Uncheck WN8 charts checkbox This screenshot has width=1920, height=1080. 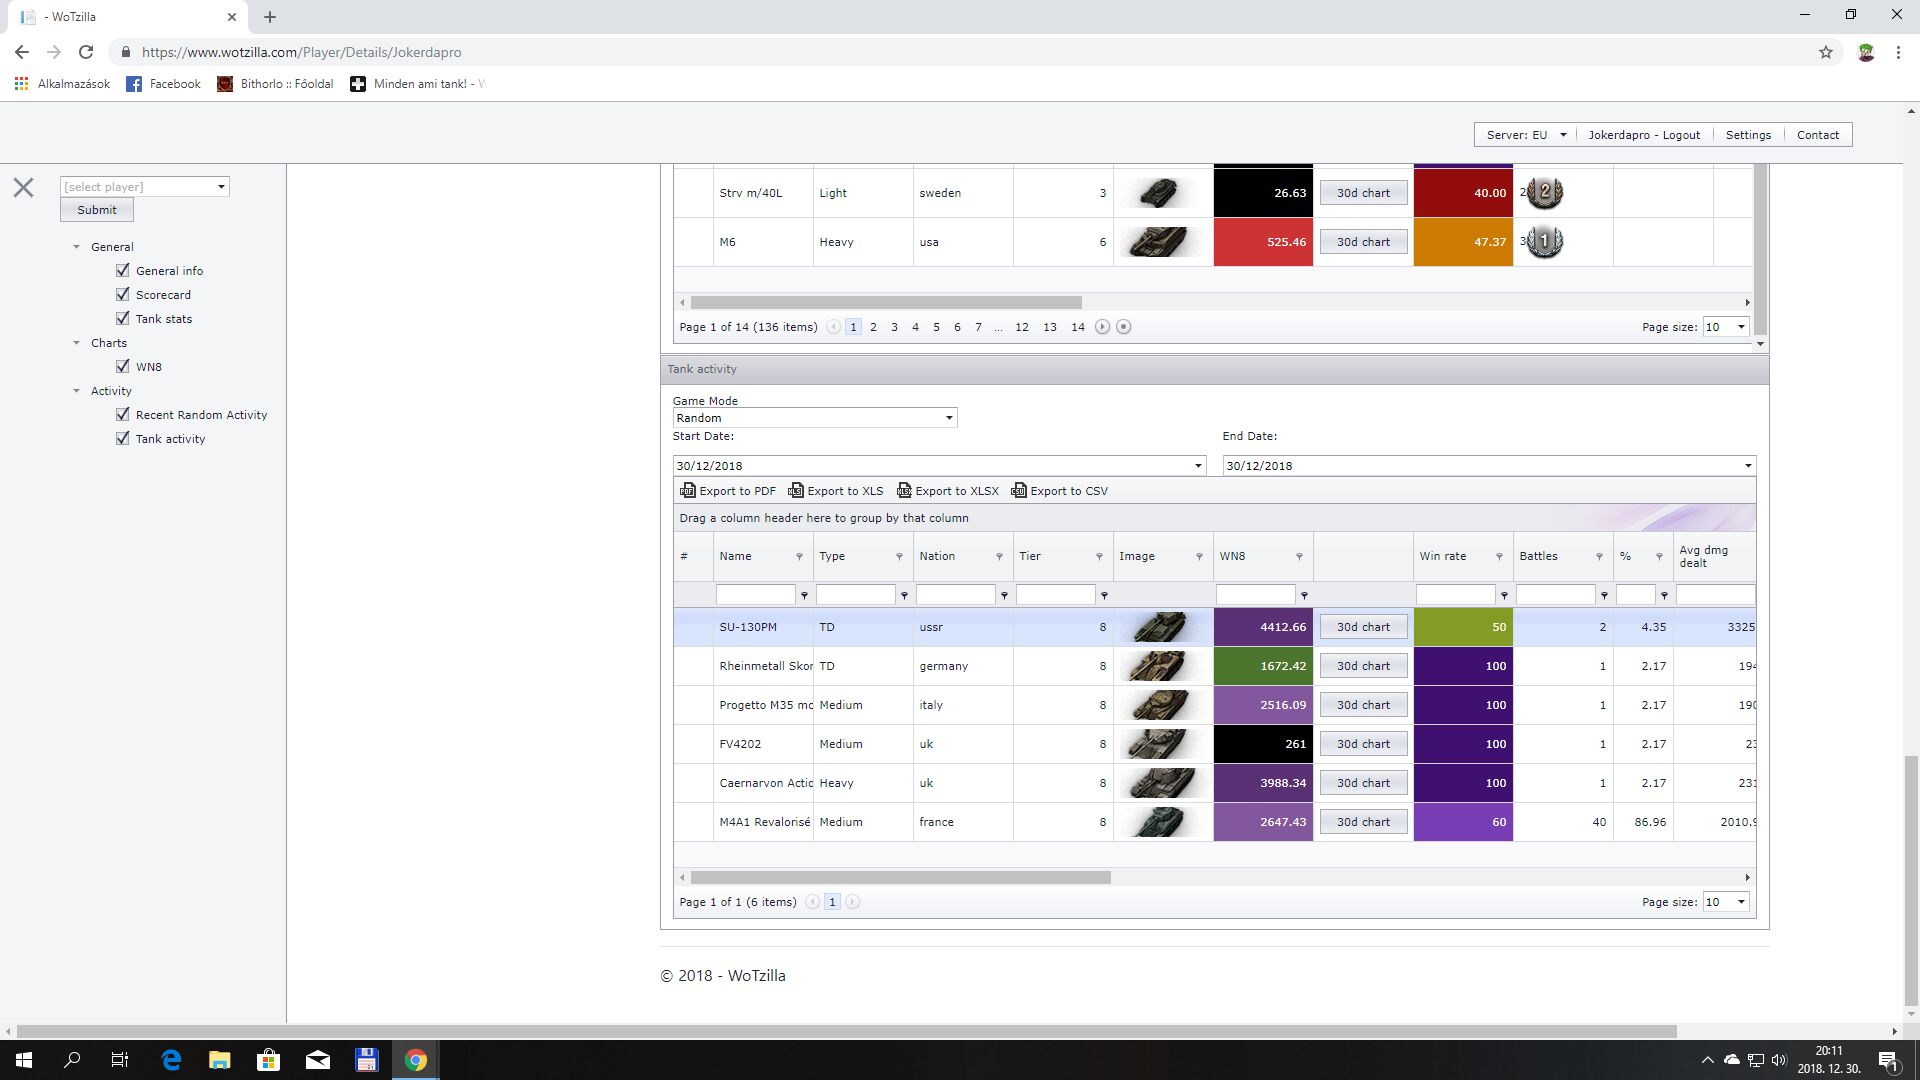pos(123,366)
